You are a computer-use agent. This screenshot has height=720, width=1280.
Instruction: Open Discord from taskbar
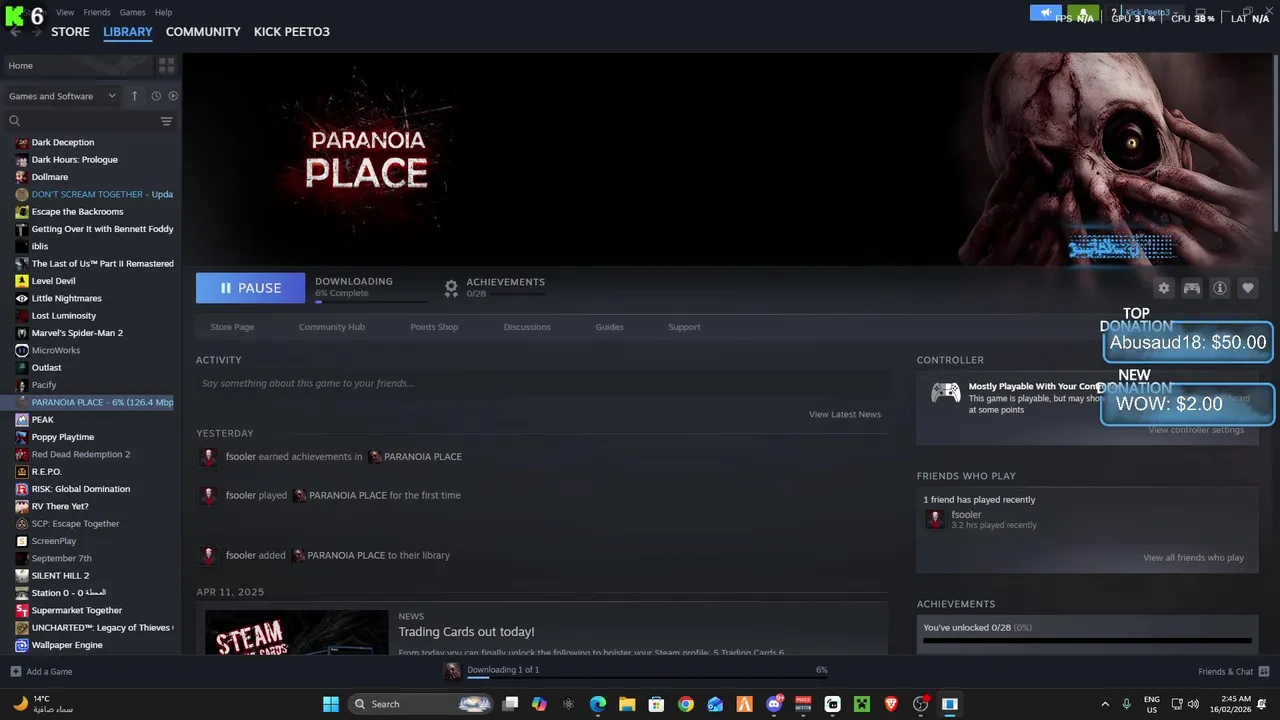774,704
